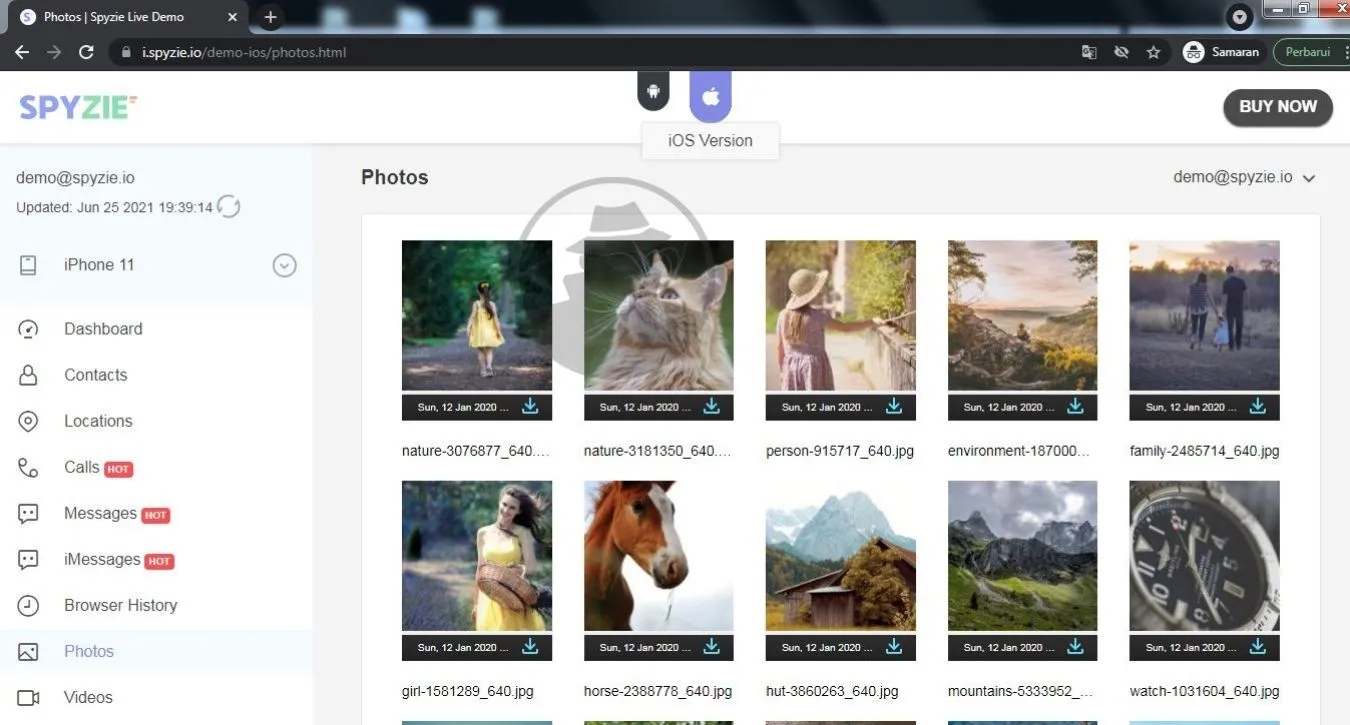
Task: Download mountains-5333952 photo
Action: [1076, 646]
